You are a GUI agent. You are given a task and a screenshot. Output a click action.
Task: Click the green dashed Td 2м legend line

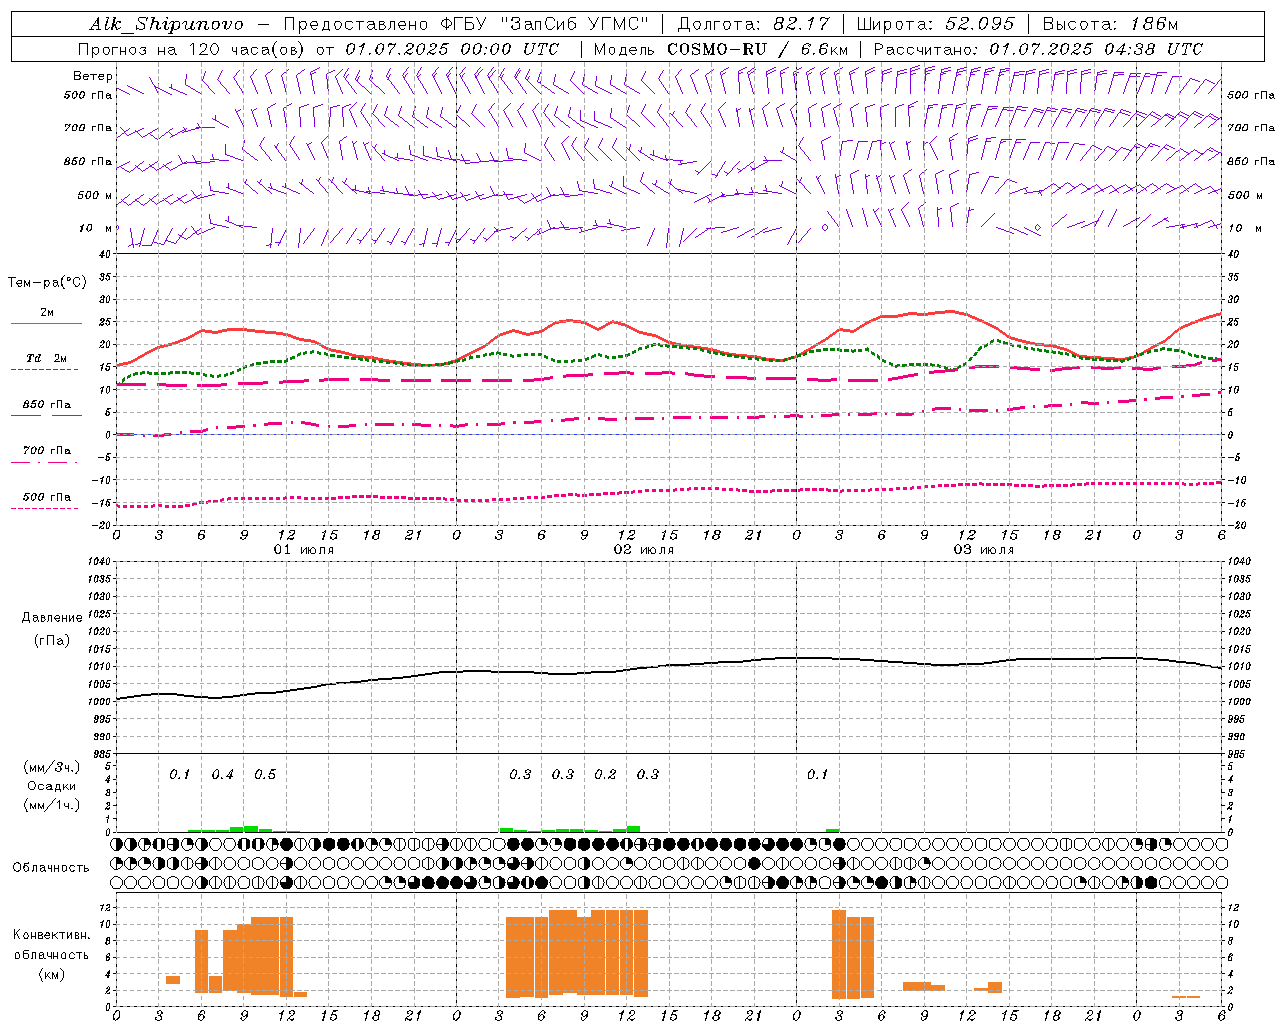pos(44,369)
